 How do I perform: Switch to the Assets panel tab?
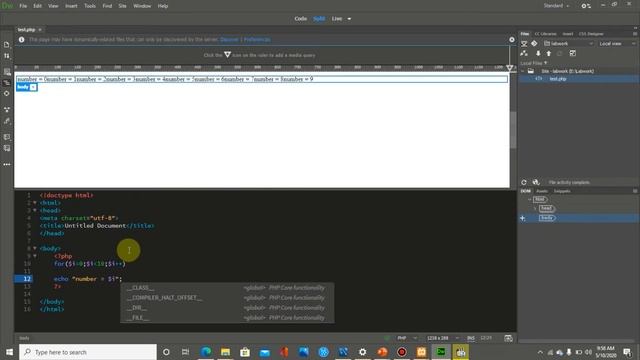pos(542,191)
